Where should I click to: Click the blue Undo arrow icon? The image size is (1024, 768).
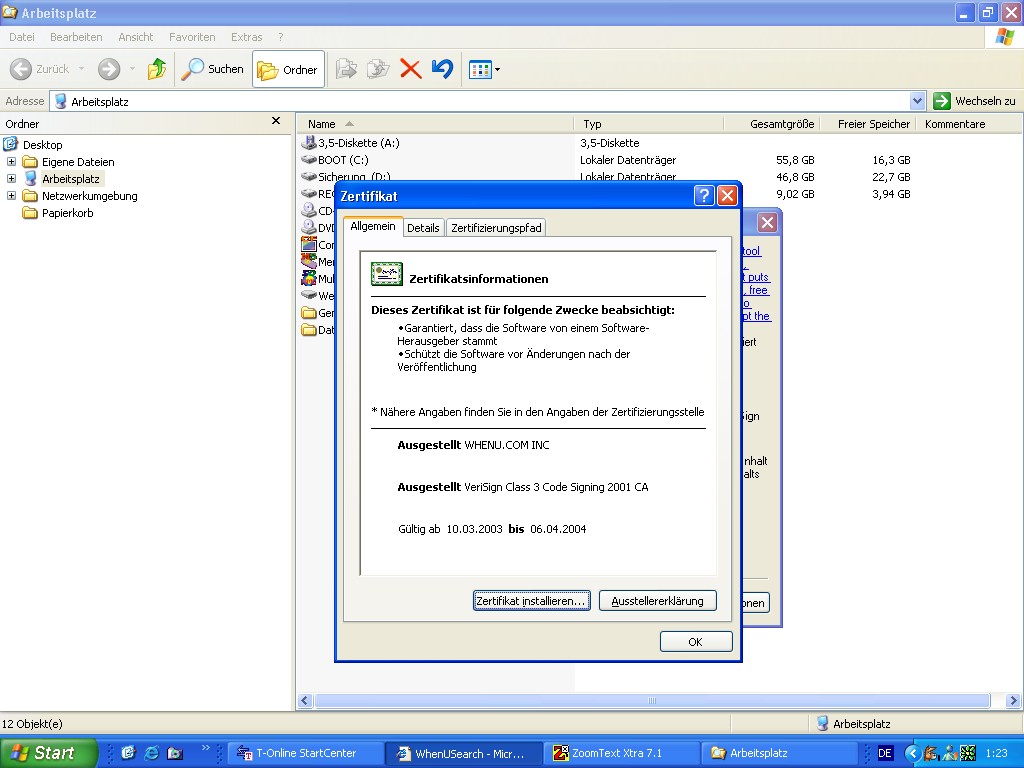pyautogui.click(x=442, y=69)
